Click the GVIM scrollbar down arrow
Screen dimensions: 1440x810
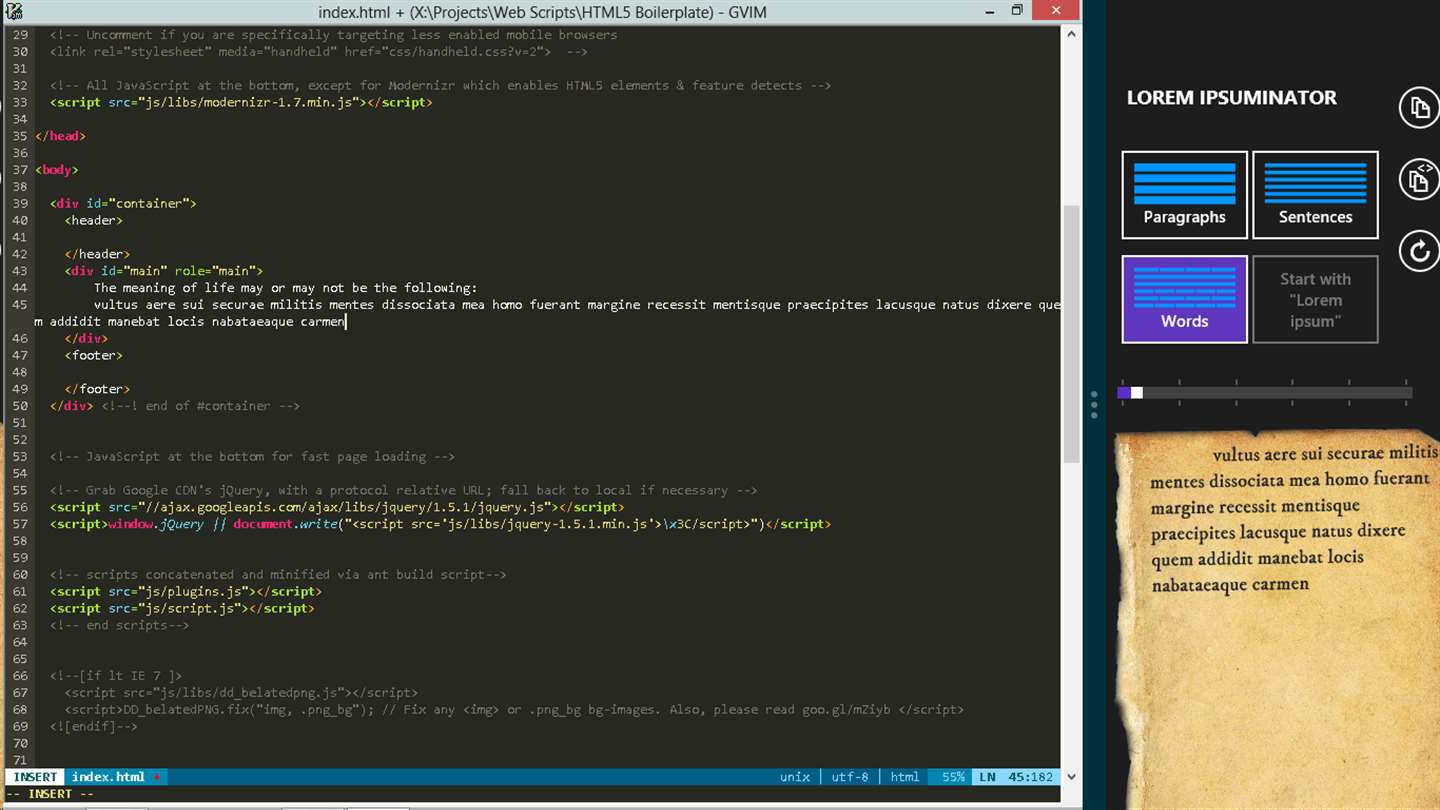(1071, 777)
